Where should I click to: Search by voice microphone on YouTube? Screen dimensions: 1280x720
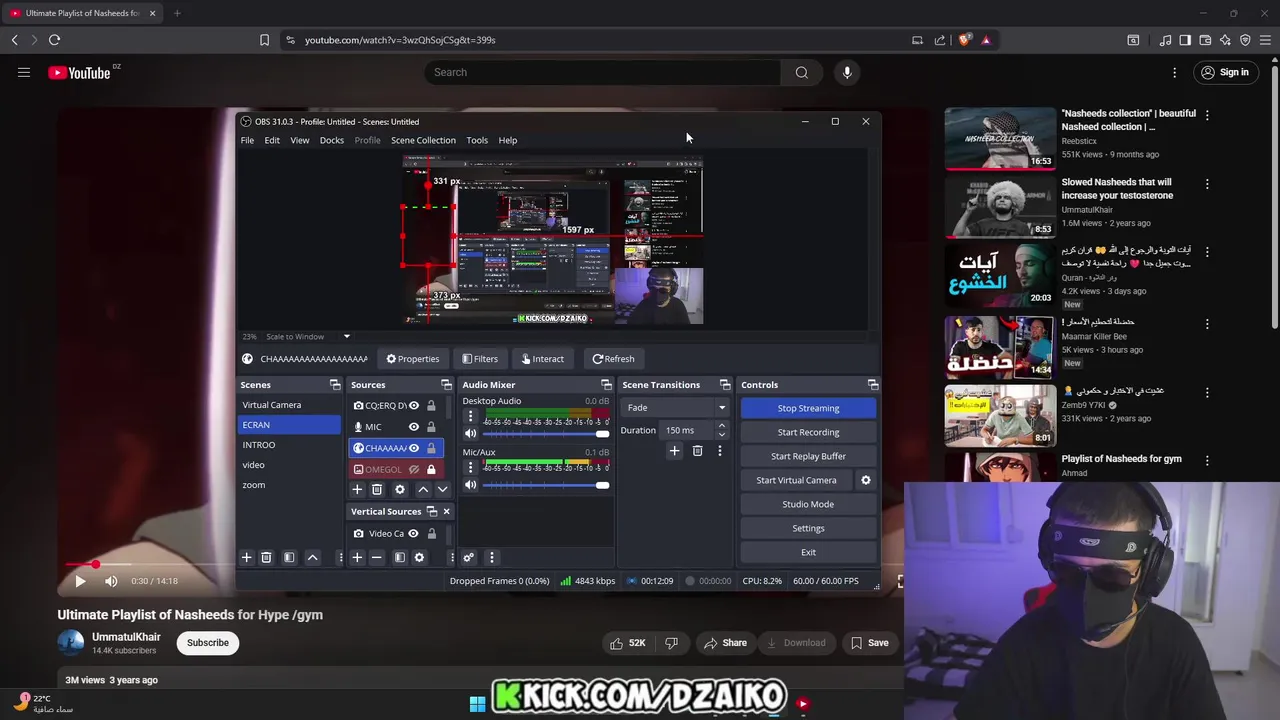[x=847, y=72]
